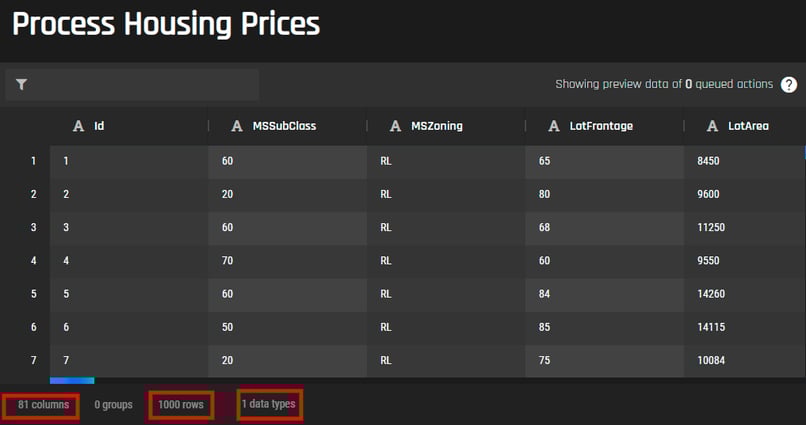
Task: Click the 81 columns status label
Action: point(43,404)
